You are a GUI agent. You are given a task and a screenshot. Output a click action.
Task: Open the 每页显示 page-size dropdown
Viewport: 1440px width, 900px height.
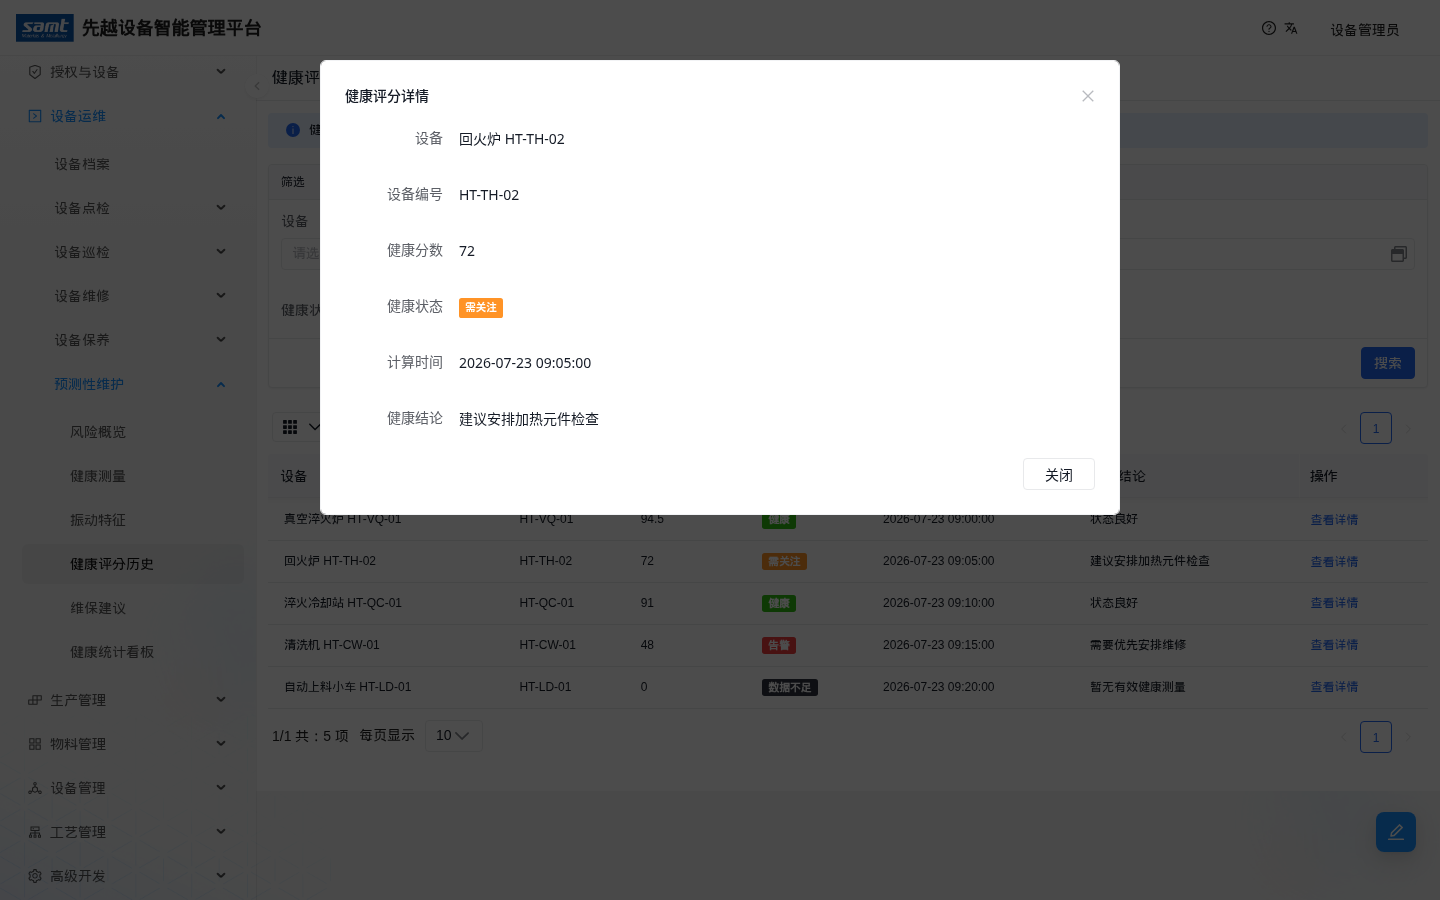(453, 736)
